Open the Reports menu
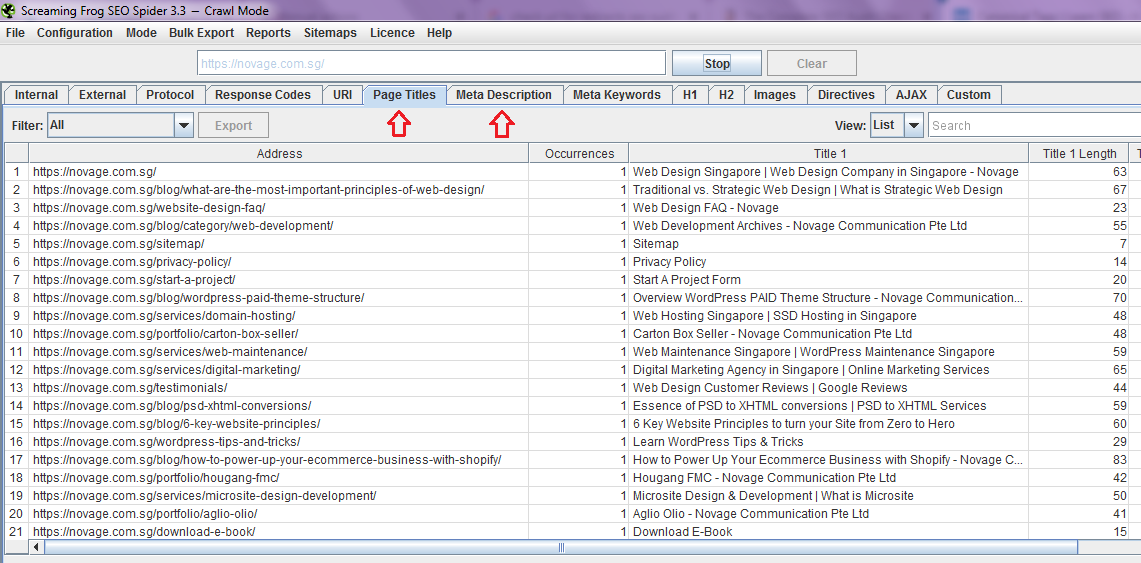The image size is (1141, 563). [x=268, y=33]
